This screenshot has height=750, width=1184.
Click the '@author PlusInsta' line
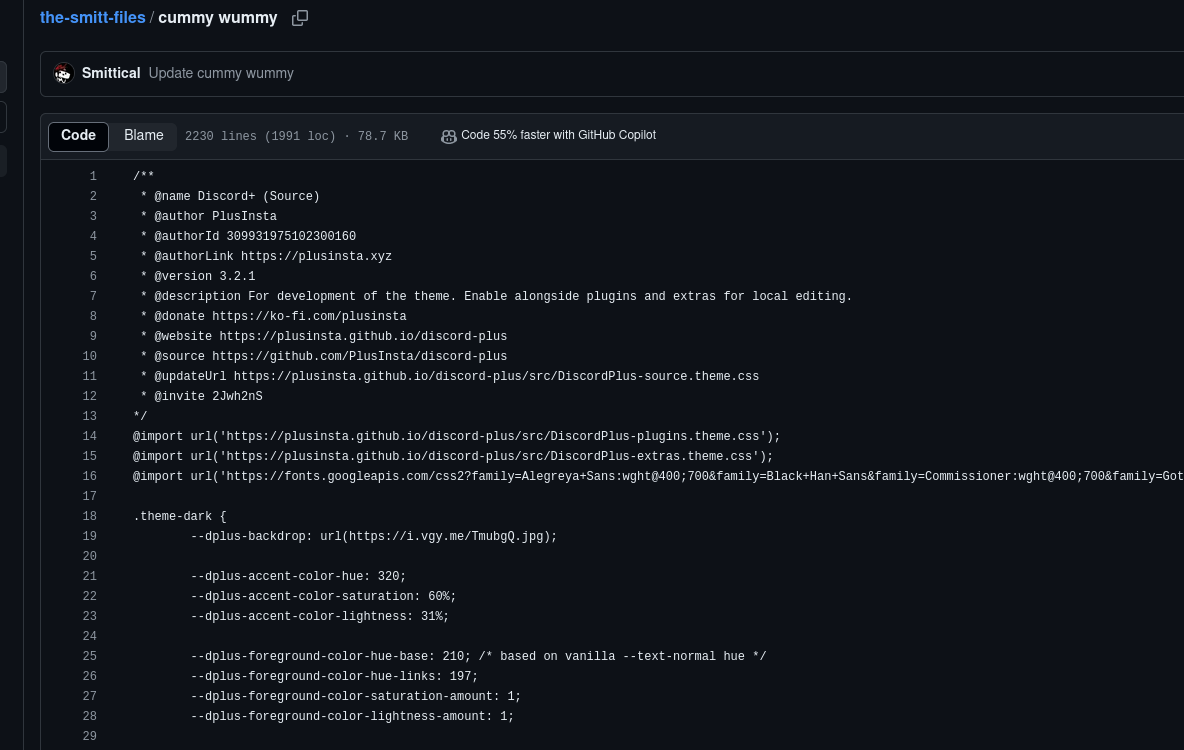pos(208,216)
